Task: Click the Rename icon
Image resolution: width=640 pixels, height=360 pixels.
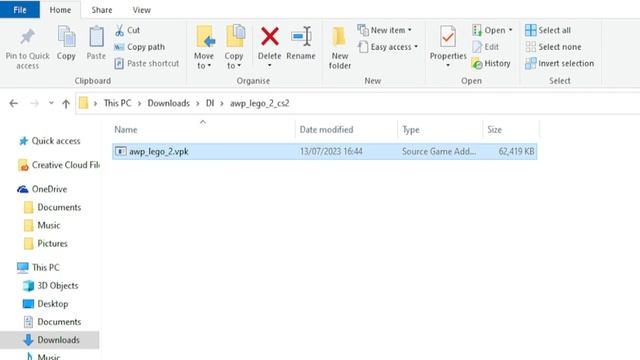Action: (x=301, y=37)
